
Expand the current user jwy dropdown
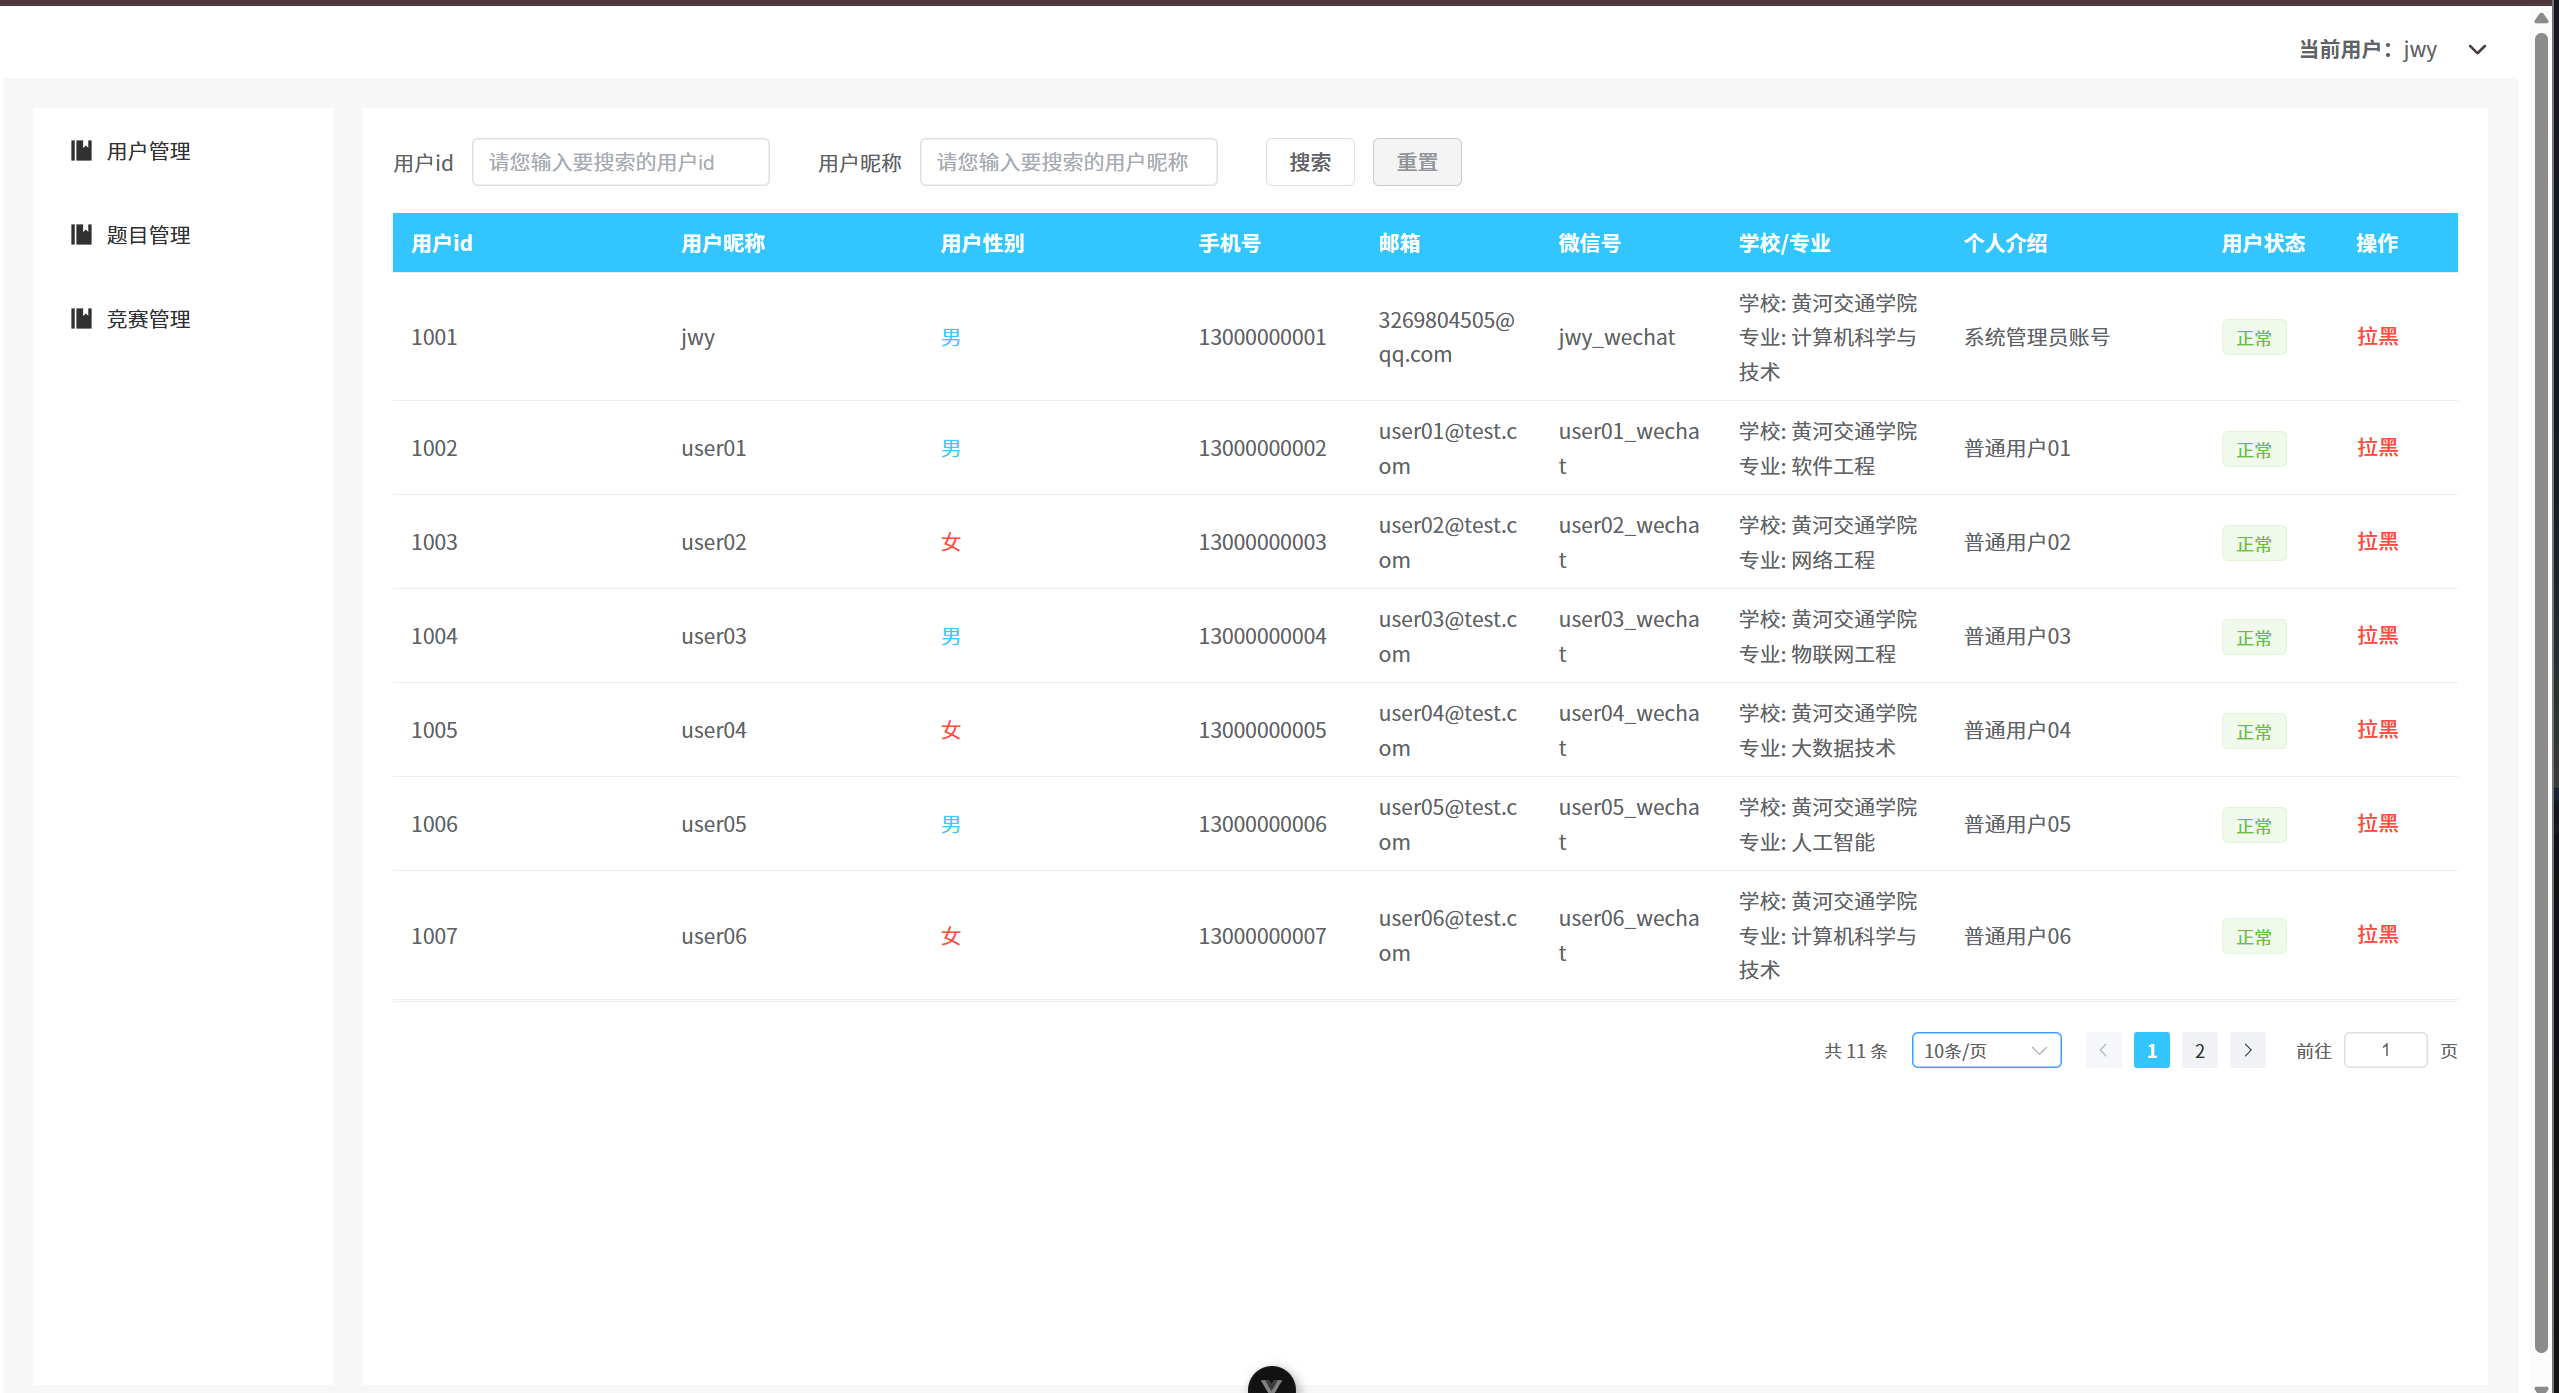[x=2476, y=50]
